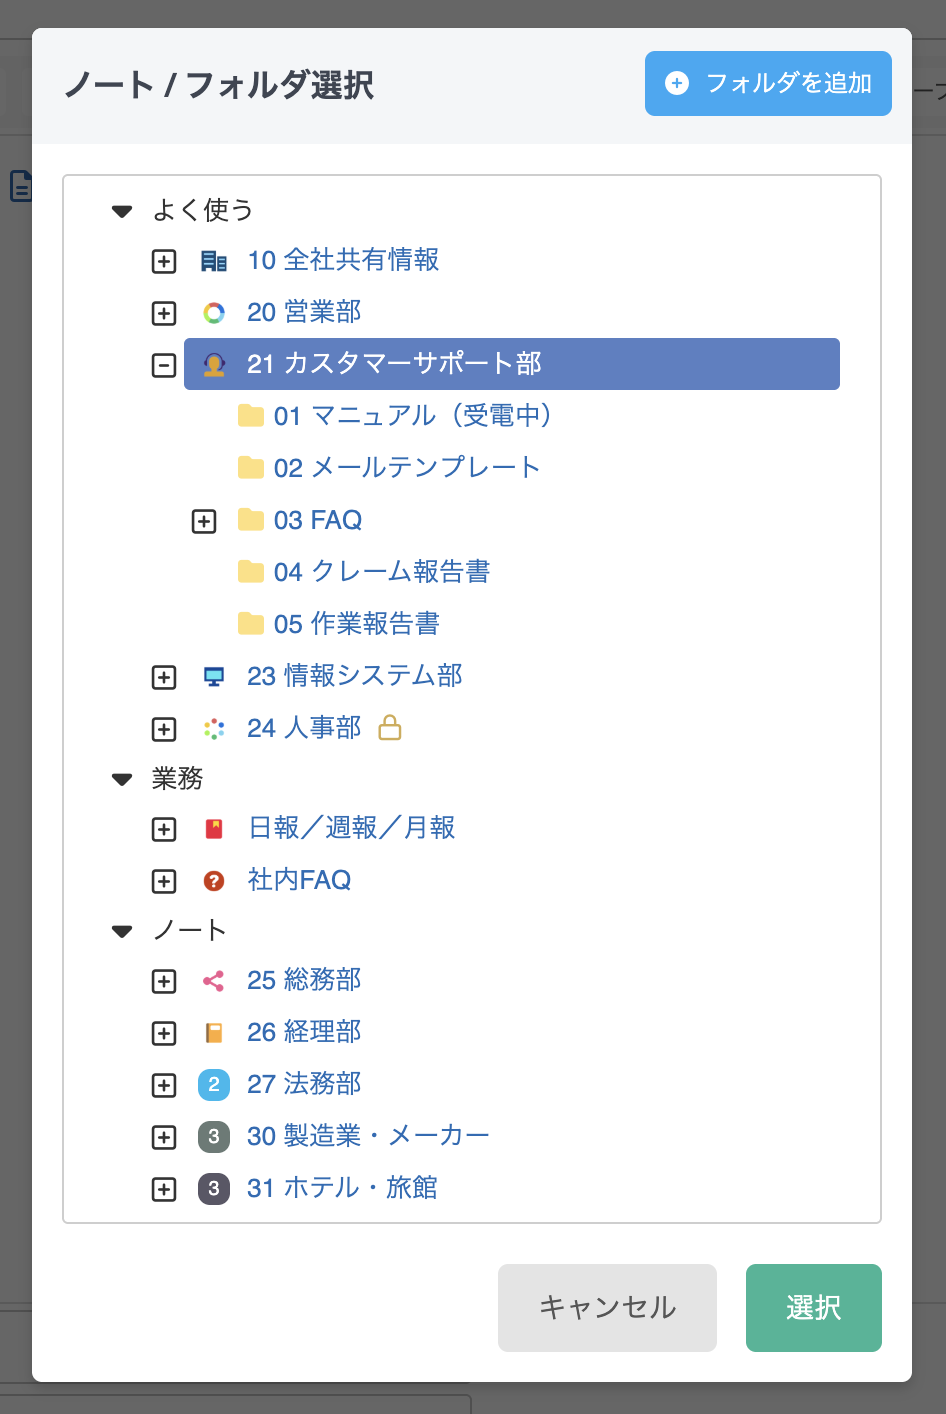This screenshot has width=946, height=1414.
Task: Click the folder icon for 03 FAQ
Action: point(250,520)
